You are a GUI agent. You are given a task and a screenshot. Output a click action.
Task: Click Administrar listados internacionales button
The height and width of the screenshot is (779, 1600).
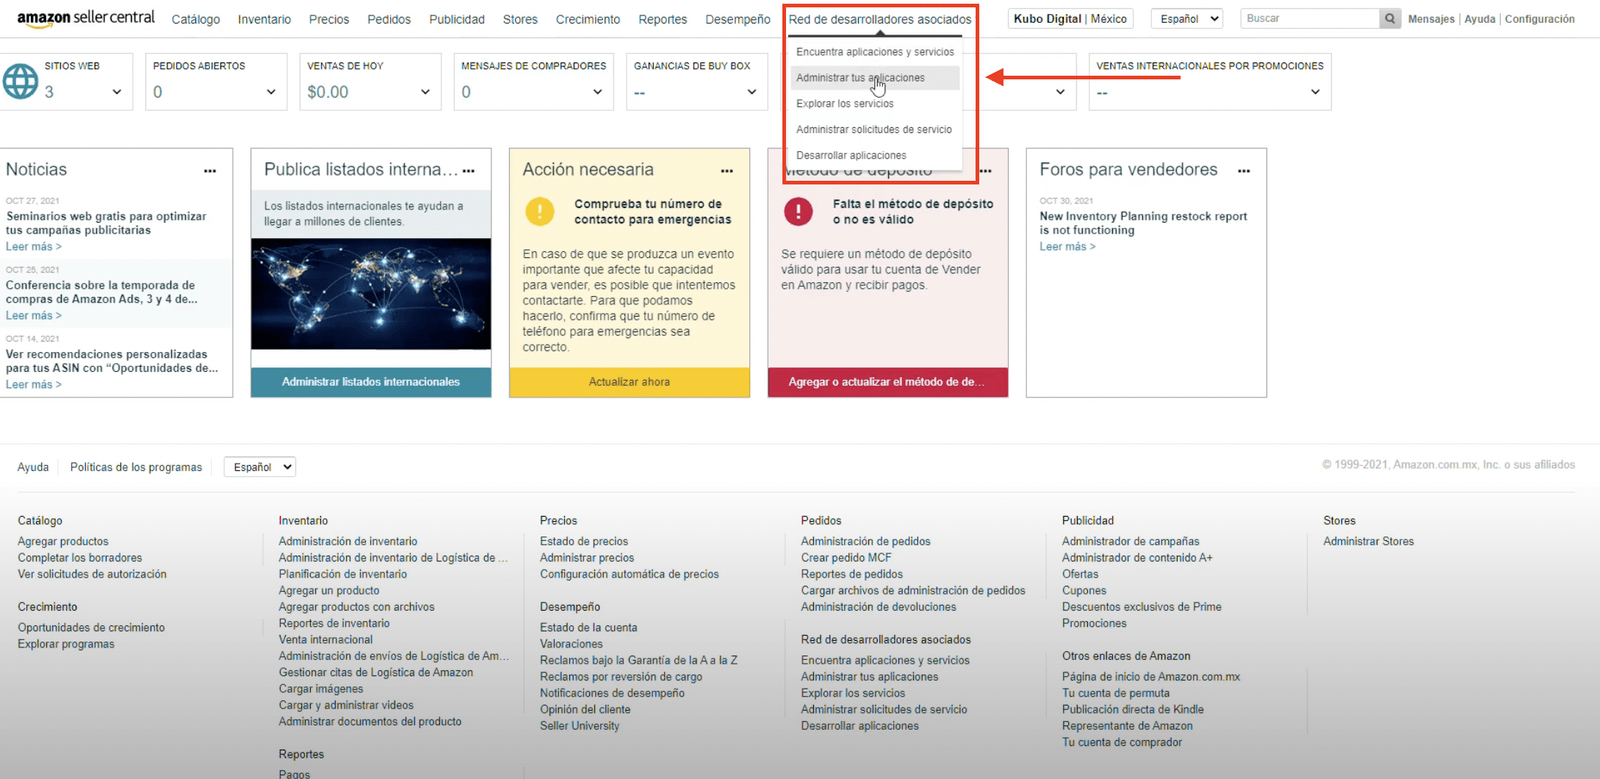pyautogui.click(x=371, y=382)
